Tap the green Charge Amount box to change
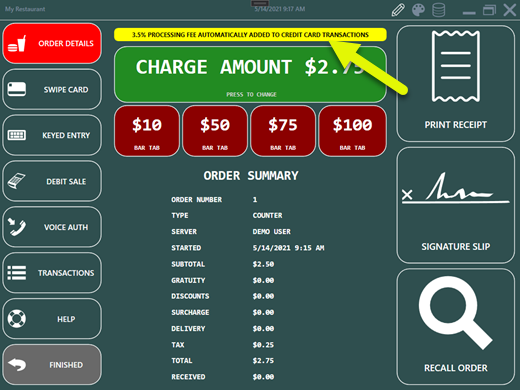This screenshot has height=390, width=520. (250, 74)
